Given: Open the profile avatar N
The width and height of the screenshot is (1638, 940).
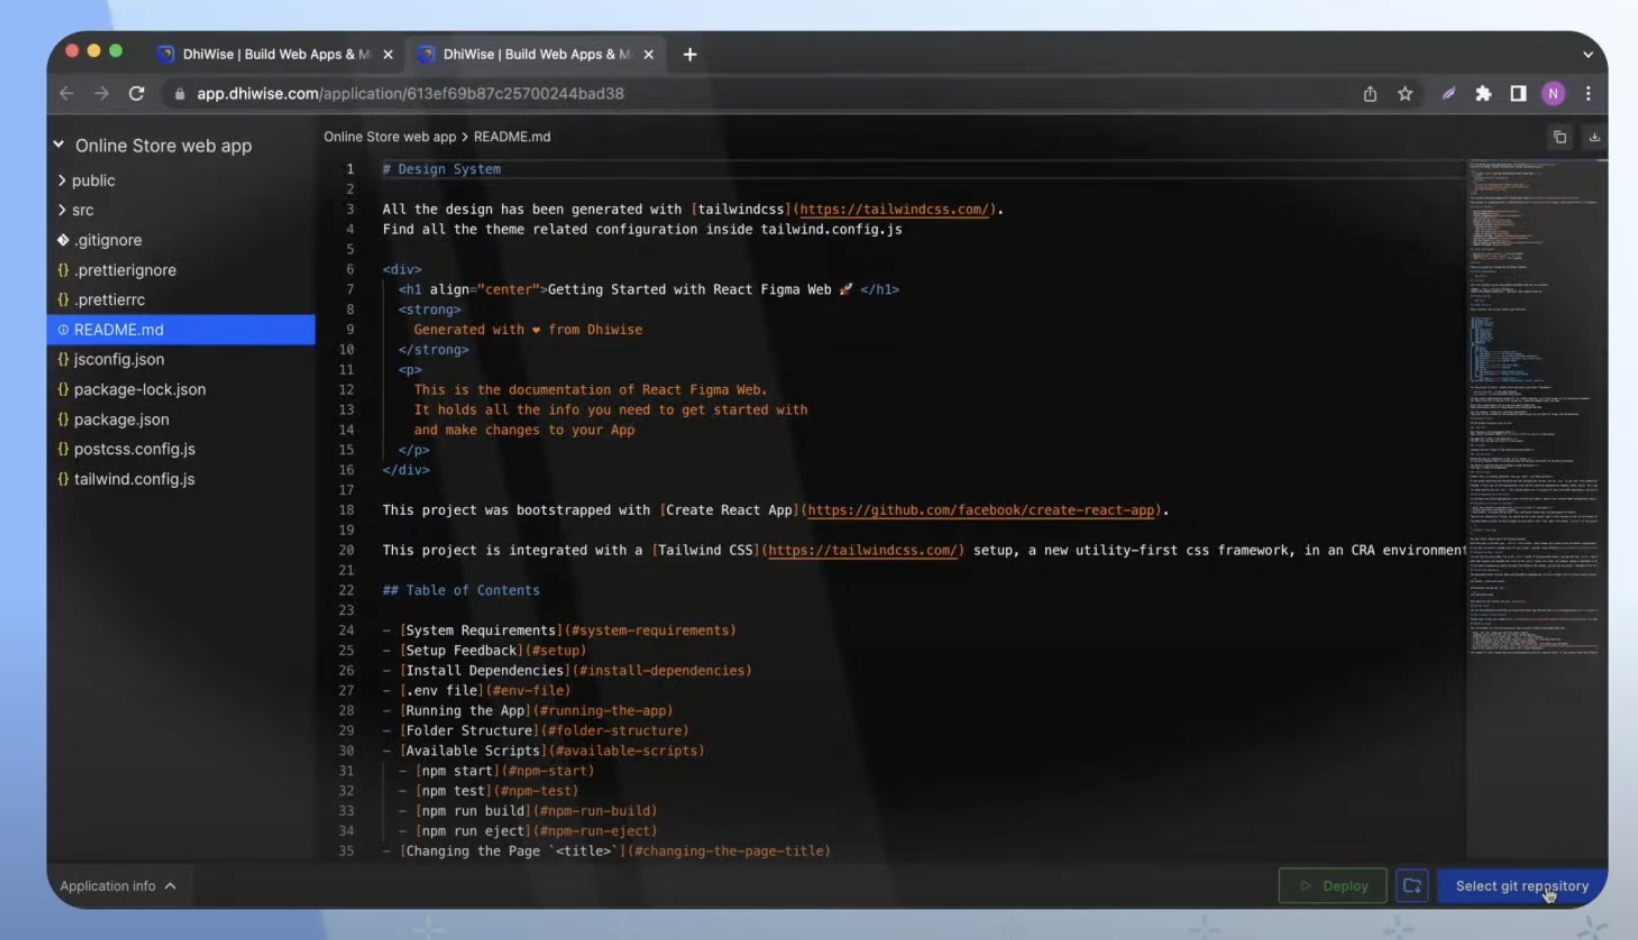Looking at the screenshot, I should point(1553,93).
